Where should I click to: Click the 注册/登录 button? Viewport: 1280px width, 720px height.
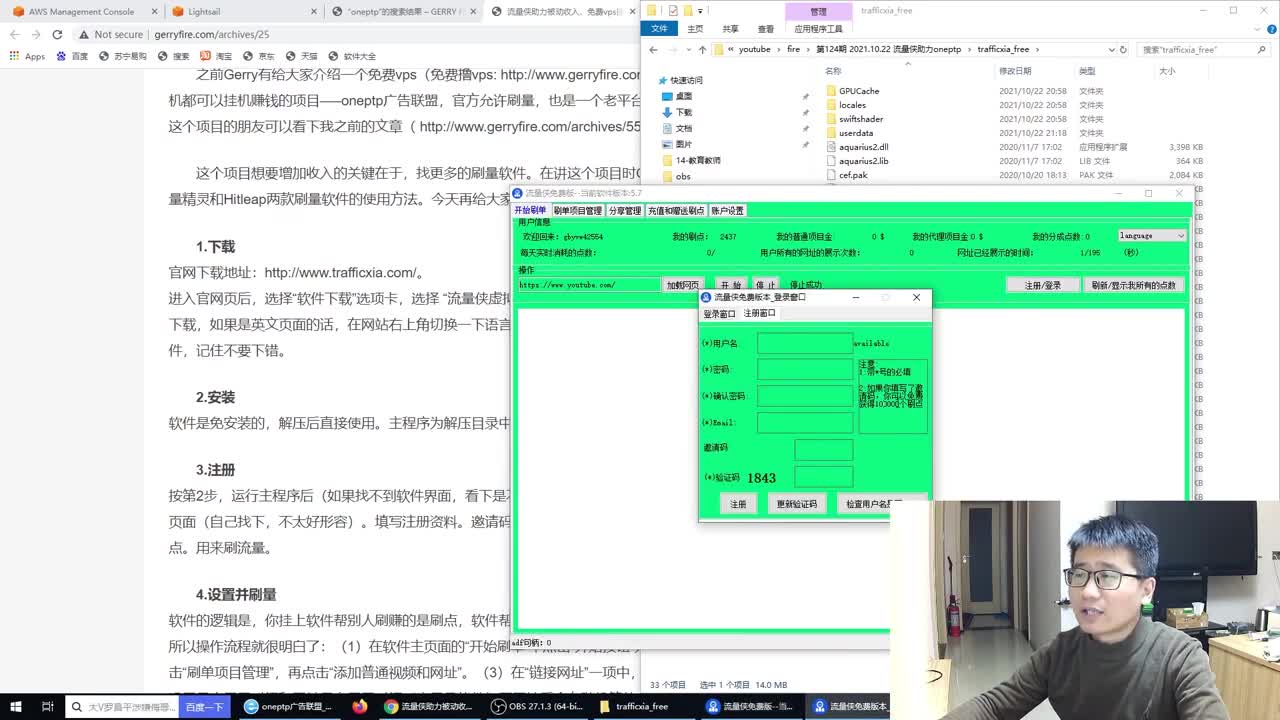click(1043, 285)
